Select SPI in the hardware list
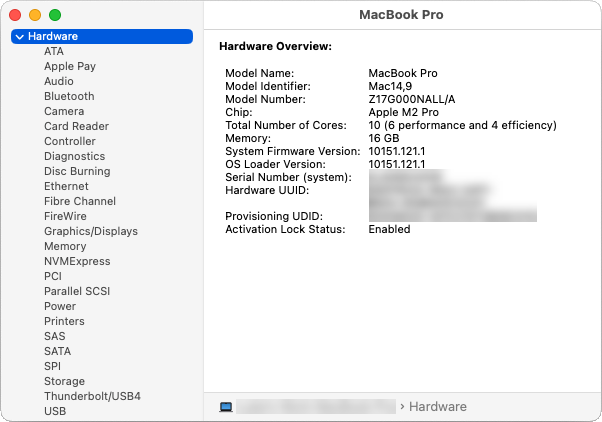This screenshot has height=422, width=602. point(53,366)
